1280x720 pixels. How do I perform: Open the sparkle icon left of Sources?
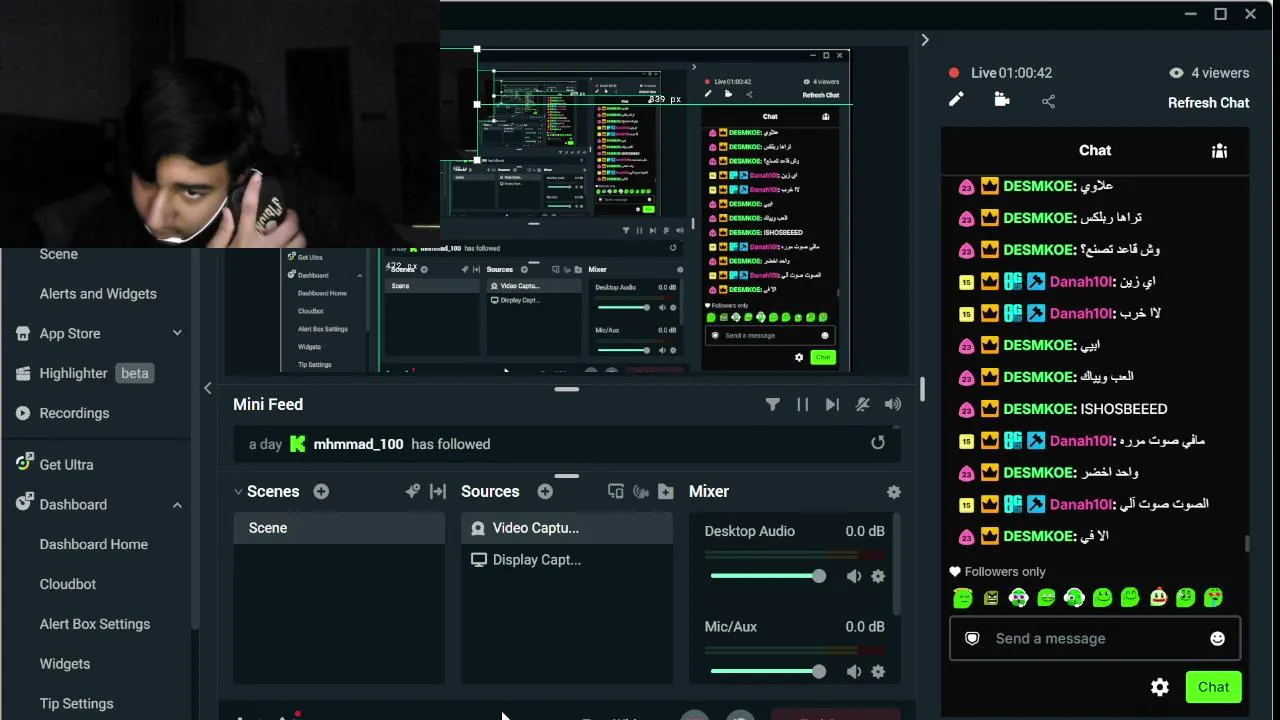coord(412,491)
